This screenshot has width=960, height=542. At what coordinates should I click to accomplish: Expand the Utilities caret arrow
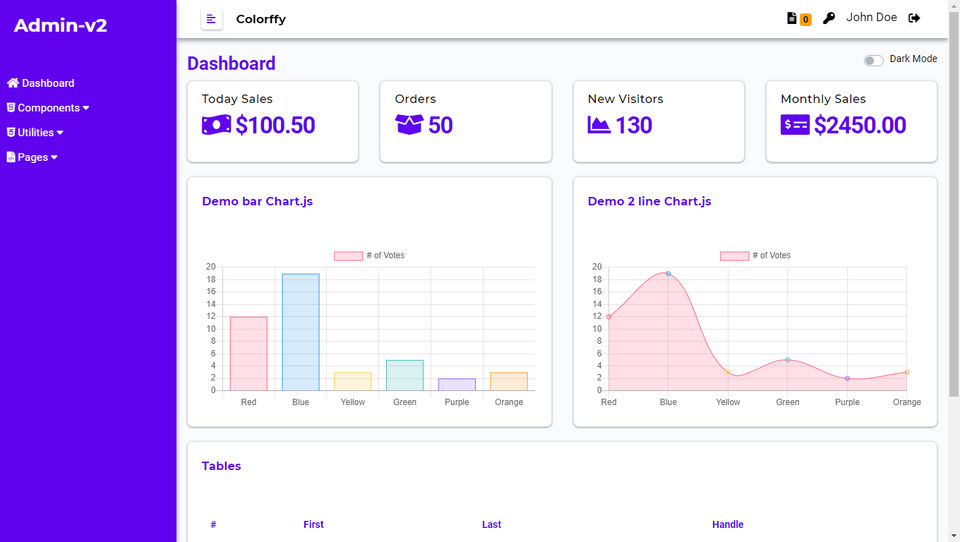pyautogui.click(x=60, y=132)
